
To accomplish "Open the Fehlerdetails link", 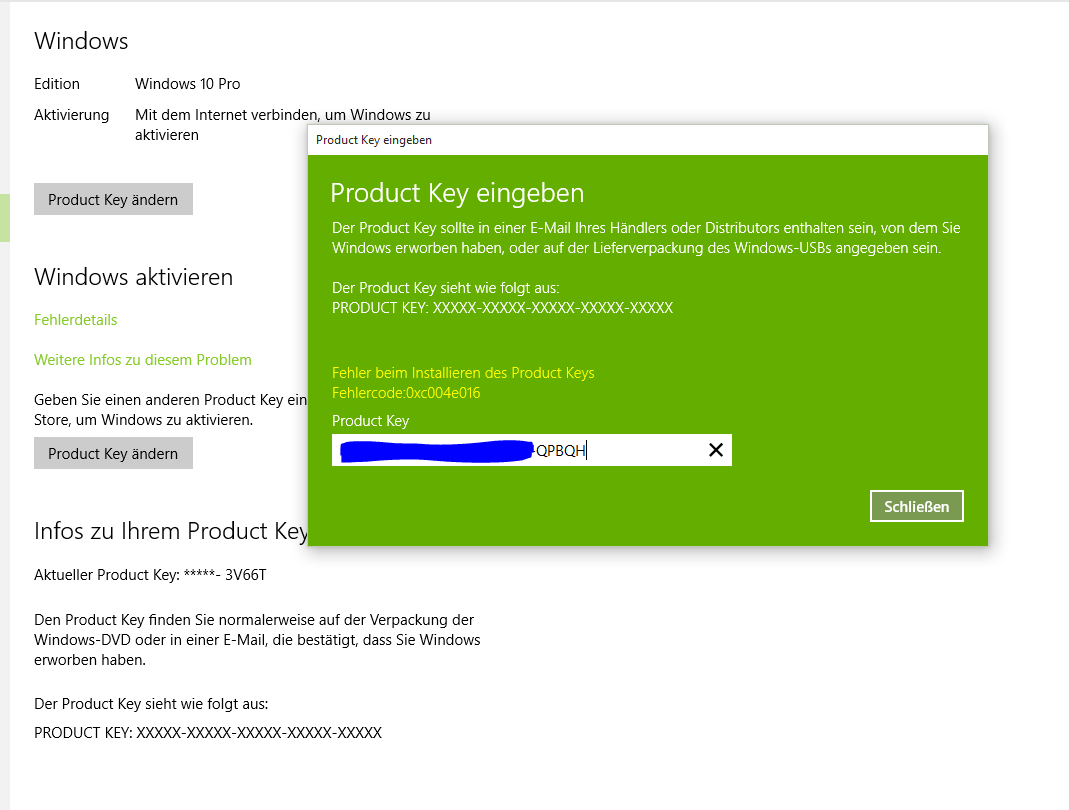I will 76,320.
